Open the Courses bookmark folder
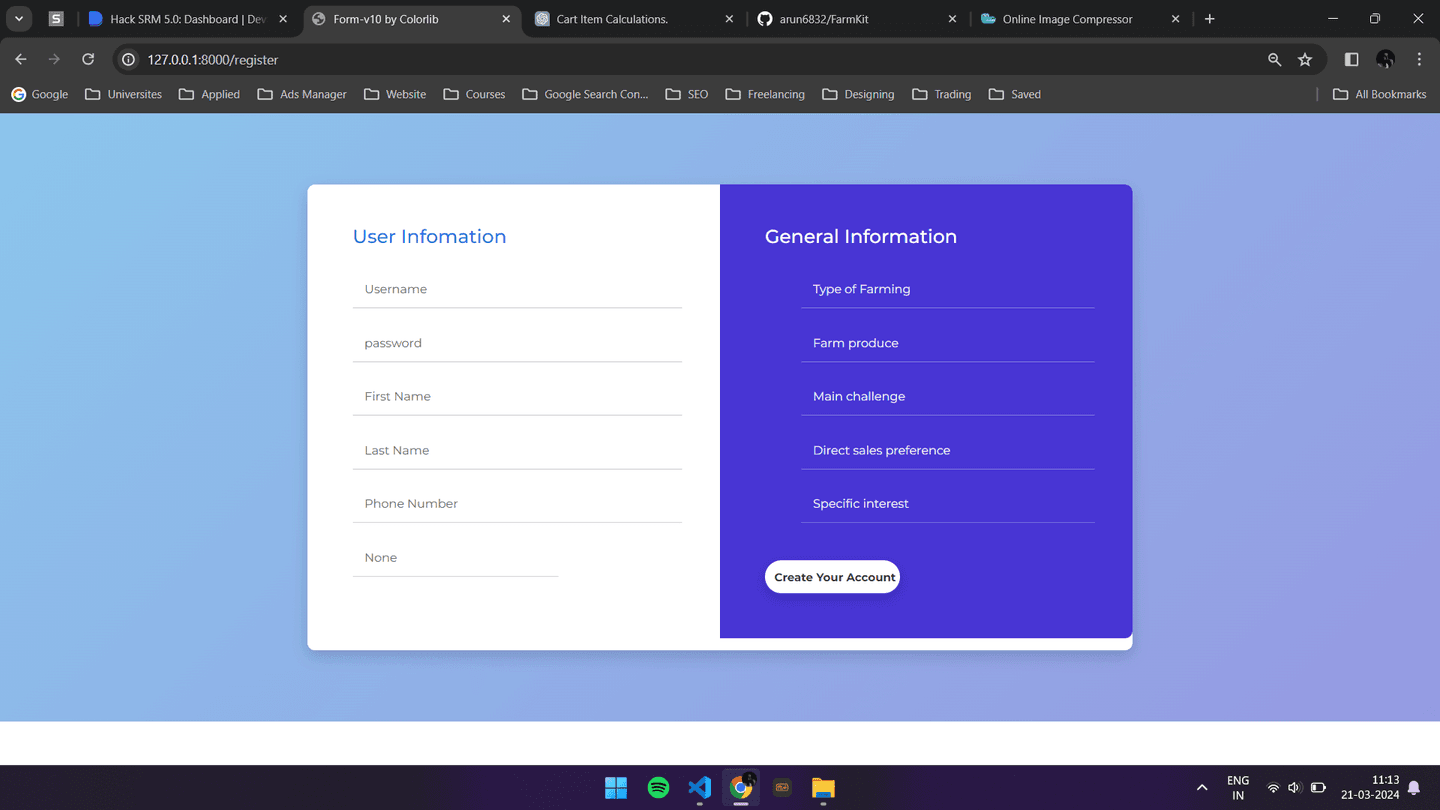 click(475, 94)
